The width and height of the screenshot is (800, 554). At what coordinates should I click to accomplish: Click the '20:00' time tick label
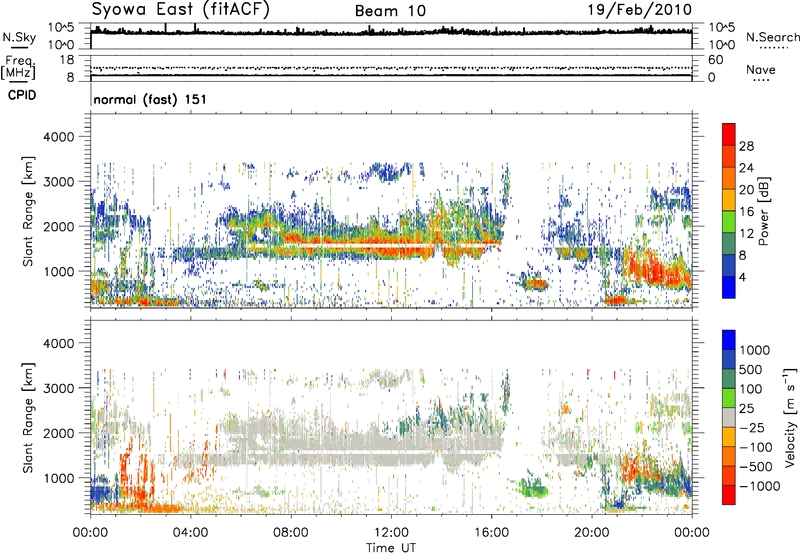[592, 533]
